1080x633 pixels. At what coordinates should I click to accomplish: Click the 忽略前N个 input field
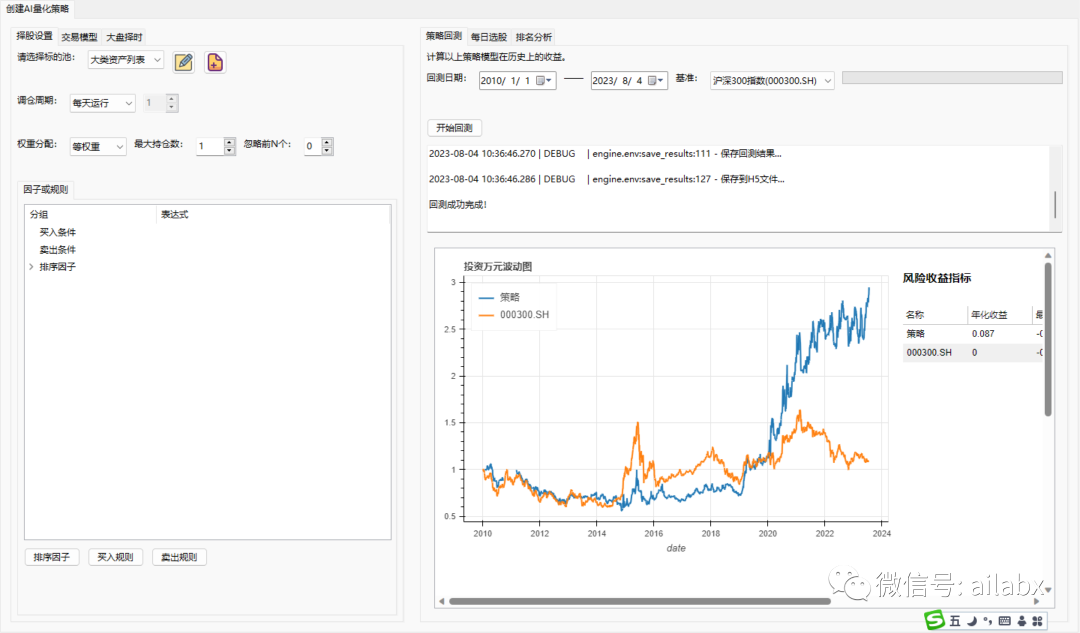coord(313,146)
